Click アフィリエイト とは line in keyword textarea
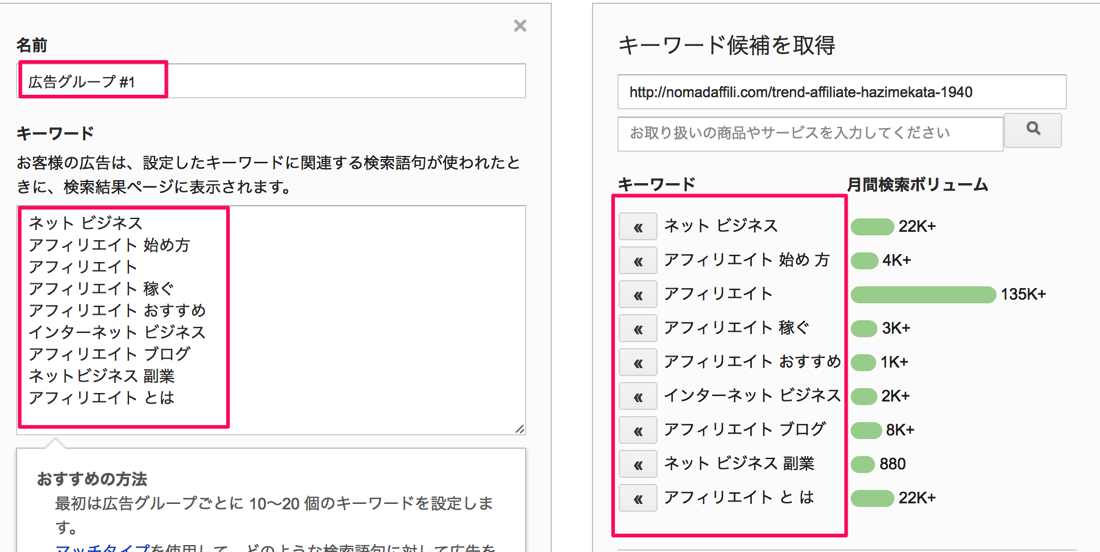Viewport: 1100px width, 552px height. [x=101, y=398]
